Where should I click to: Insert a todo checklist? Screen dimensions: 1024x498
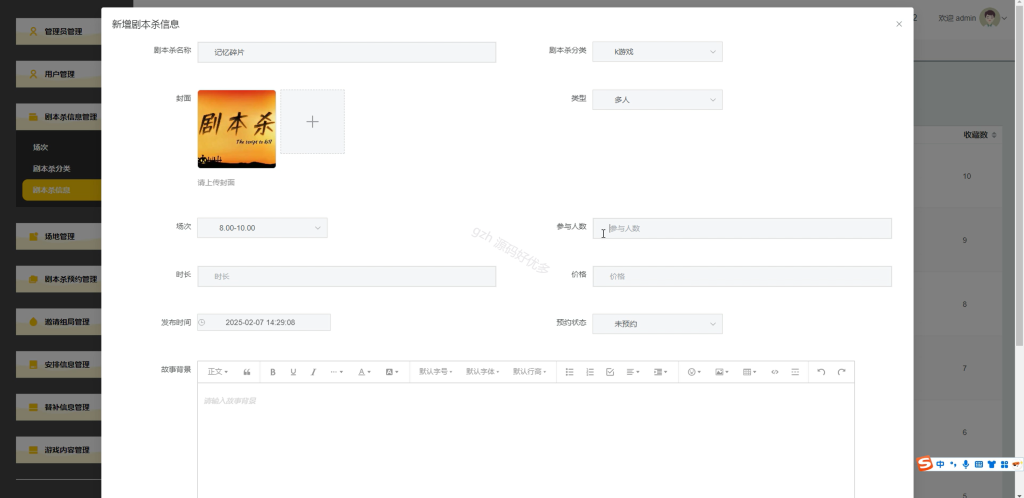610,372
